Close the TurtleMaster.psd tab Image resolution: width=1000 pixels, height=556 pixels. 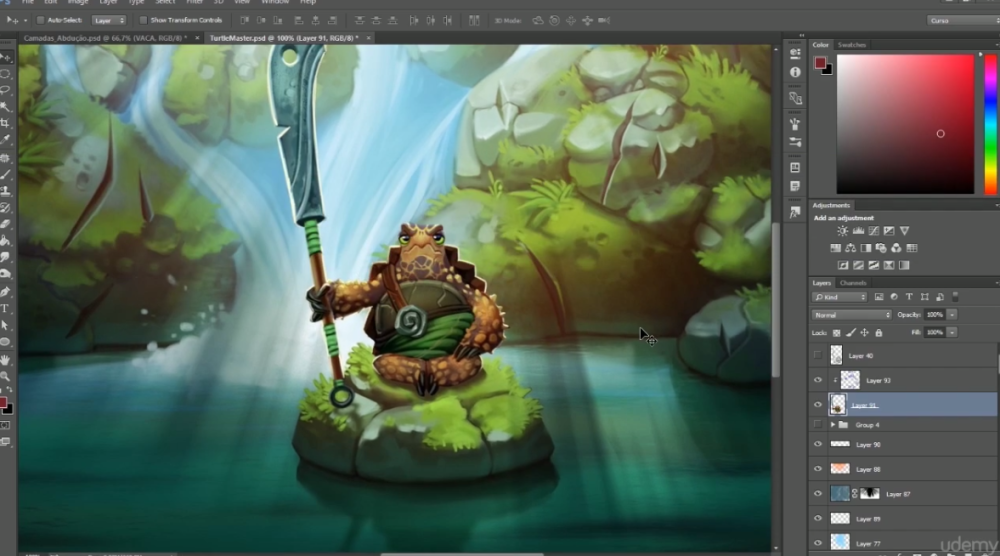pos(368,38)
